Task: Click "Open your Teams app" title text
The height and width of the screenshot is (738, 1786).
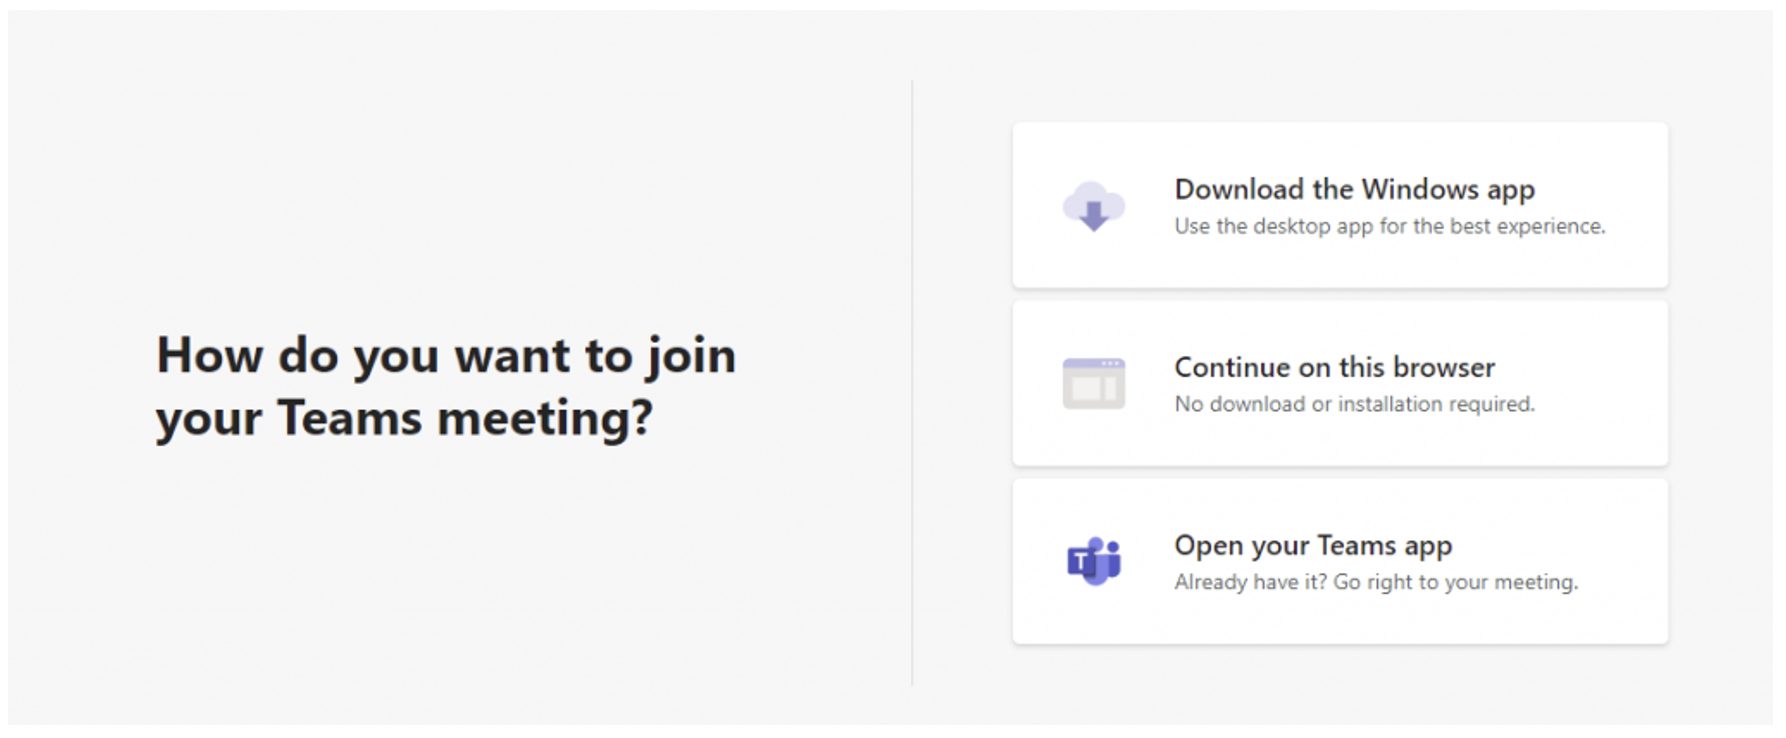Action: coord(1313,546)
